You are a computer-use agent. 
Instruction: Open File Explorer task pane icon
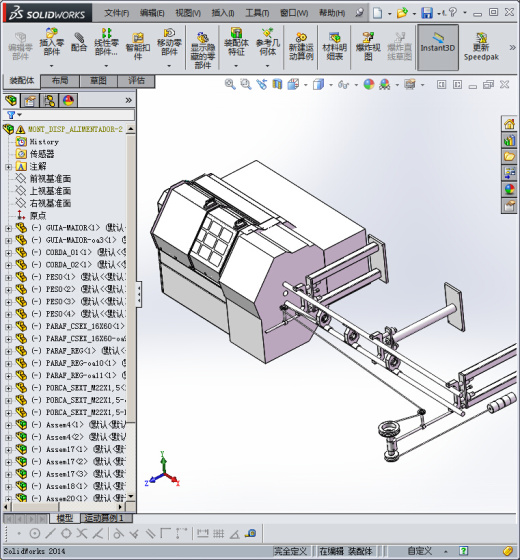click(x=509, y=156)
